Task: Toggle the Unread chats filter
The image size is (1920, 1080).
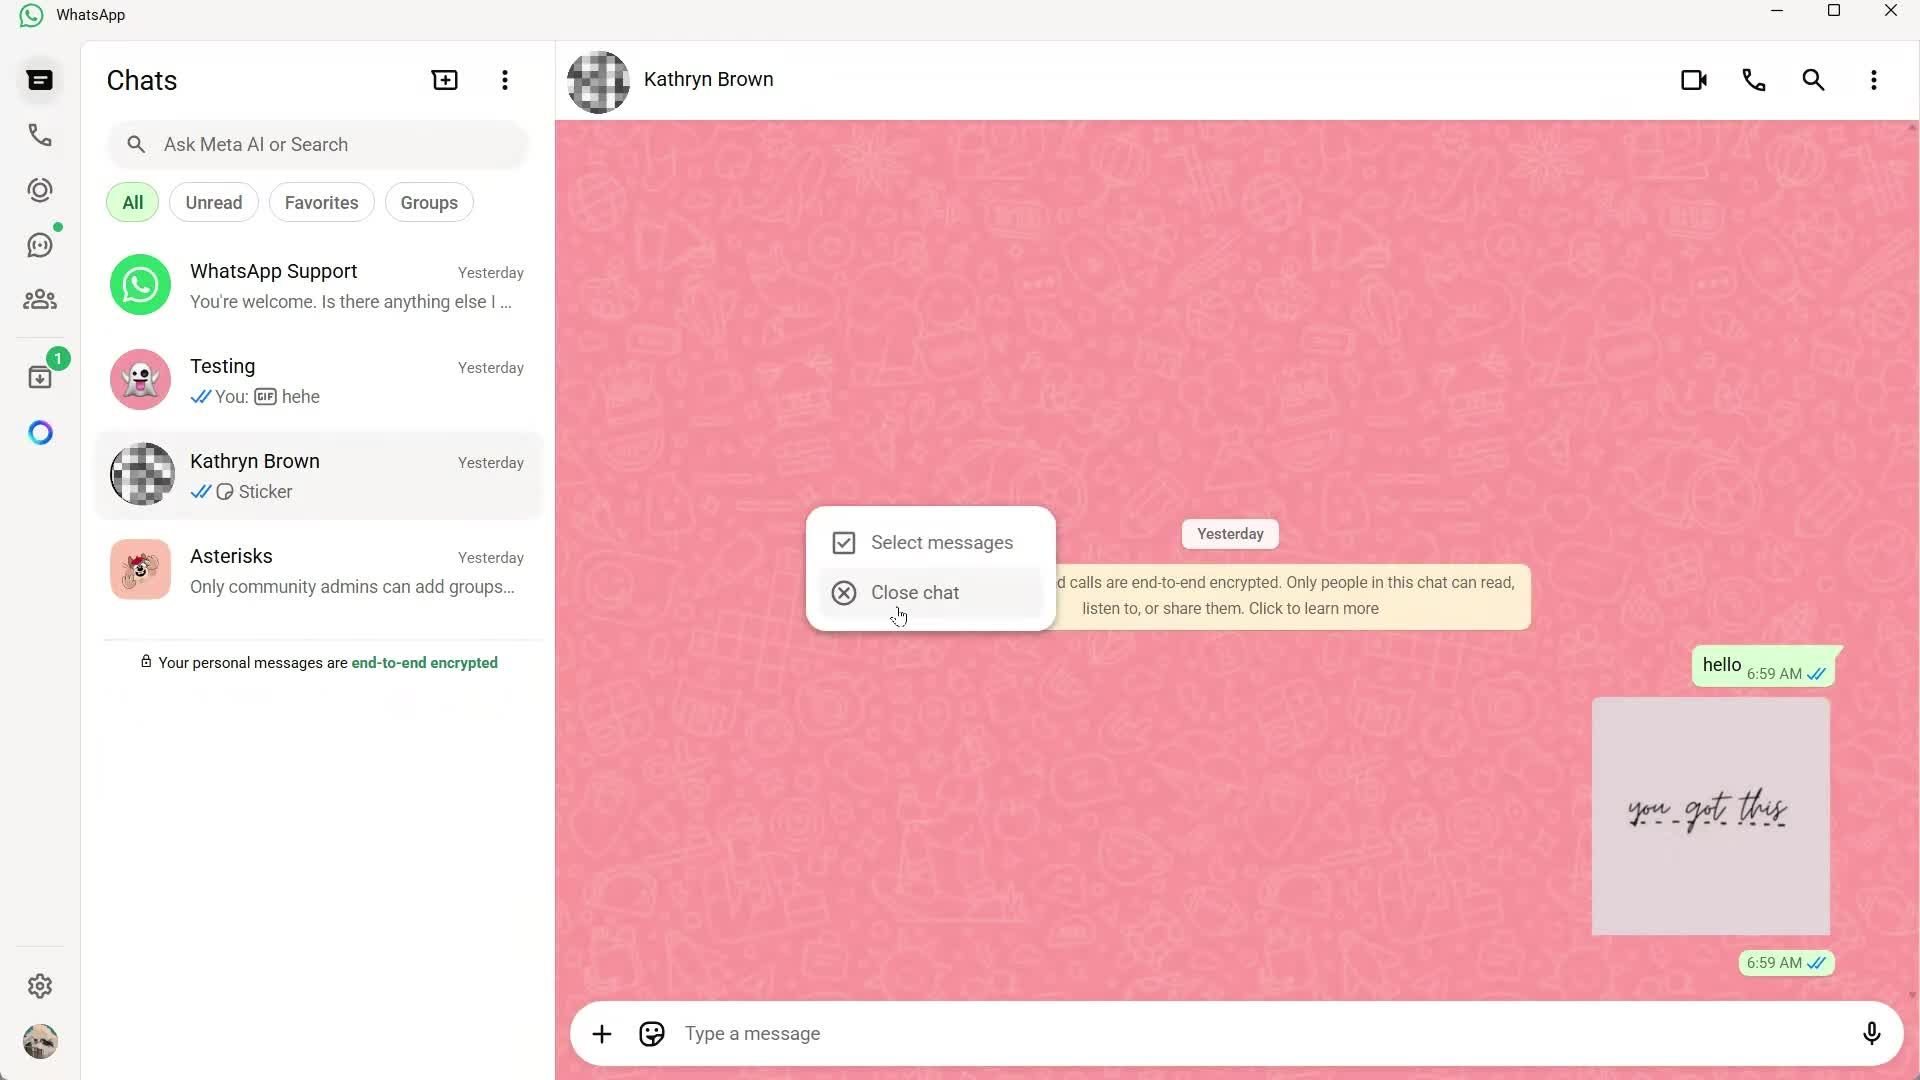Action: tap(213, 202)
